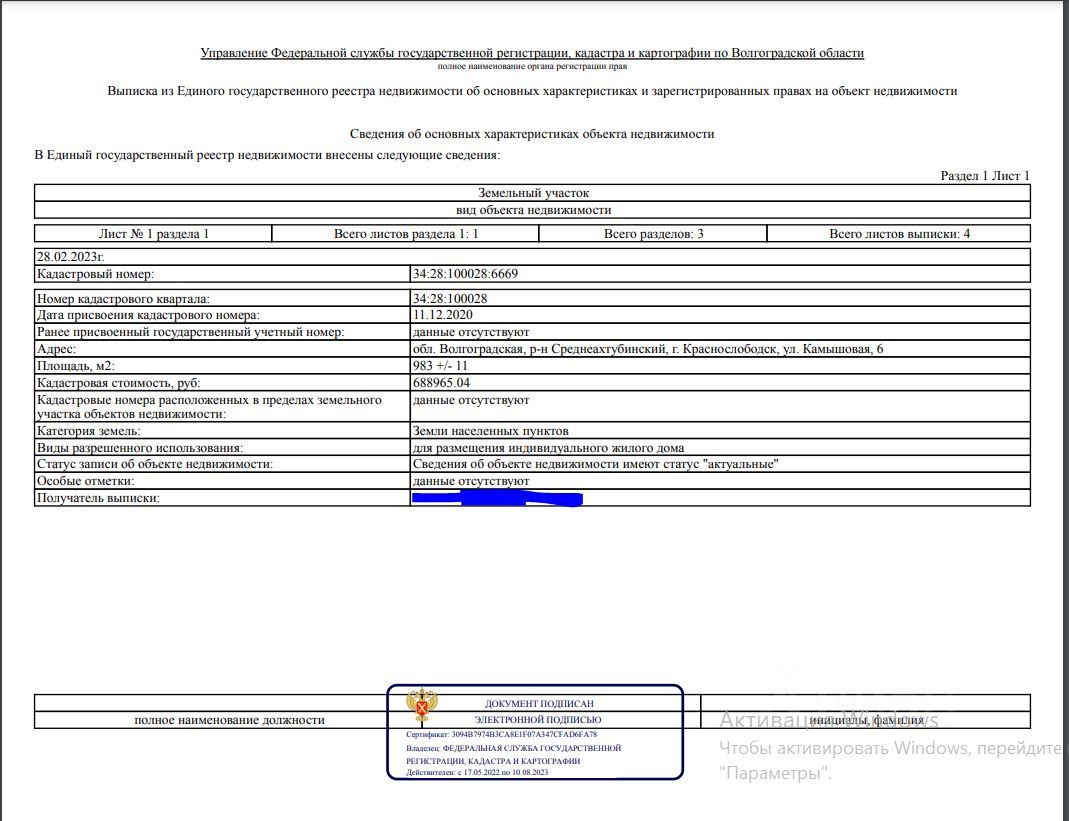1069x821 pixels.
Task: Select "данные отсутствуют" in the "Ранее присвоенный" row
Action: tap(471, 332)
